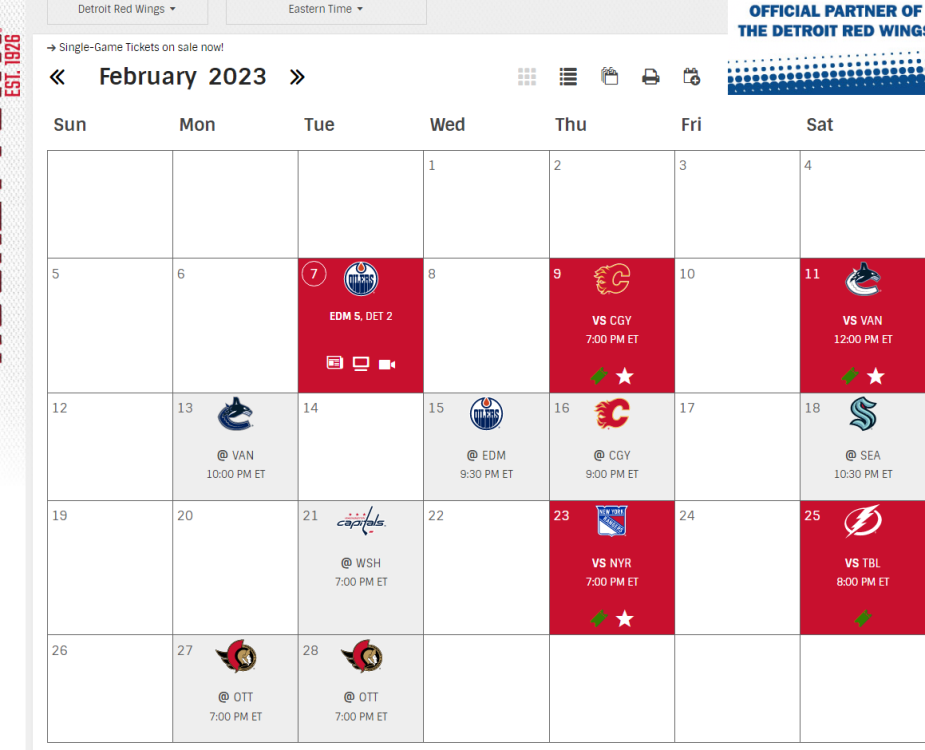Viewport: 925px width, 750px height.
Task: Open the video icon for the February 7 game
Action: [387, 364]
